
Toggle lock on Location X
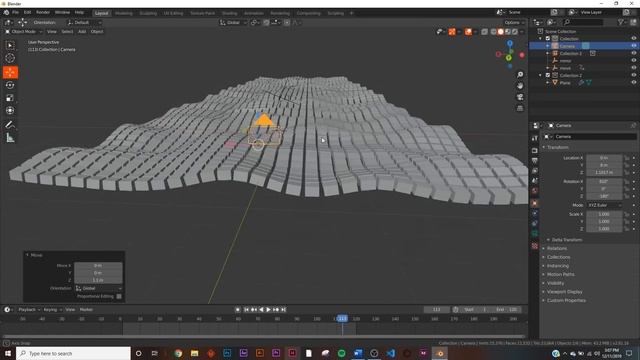627,158
